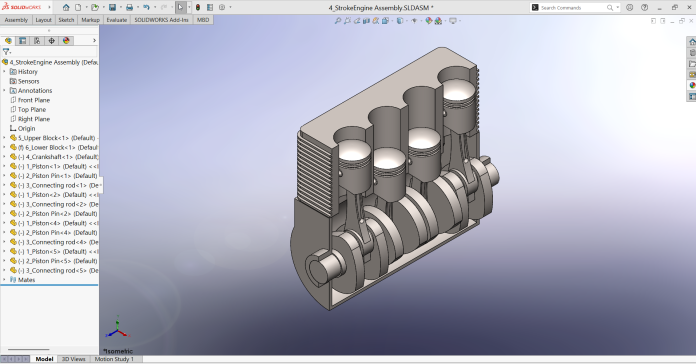
Task: Switch to the Sketch ribbon tab
Action: (66, 20)
